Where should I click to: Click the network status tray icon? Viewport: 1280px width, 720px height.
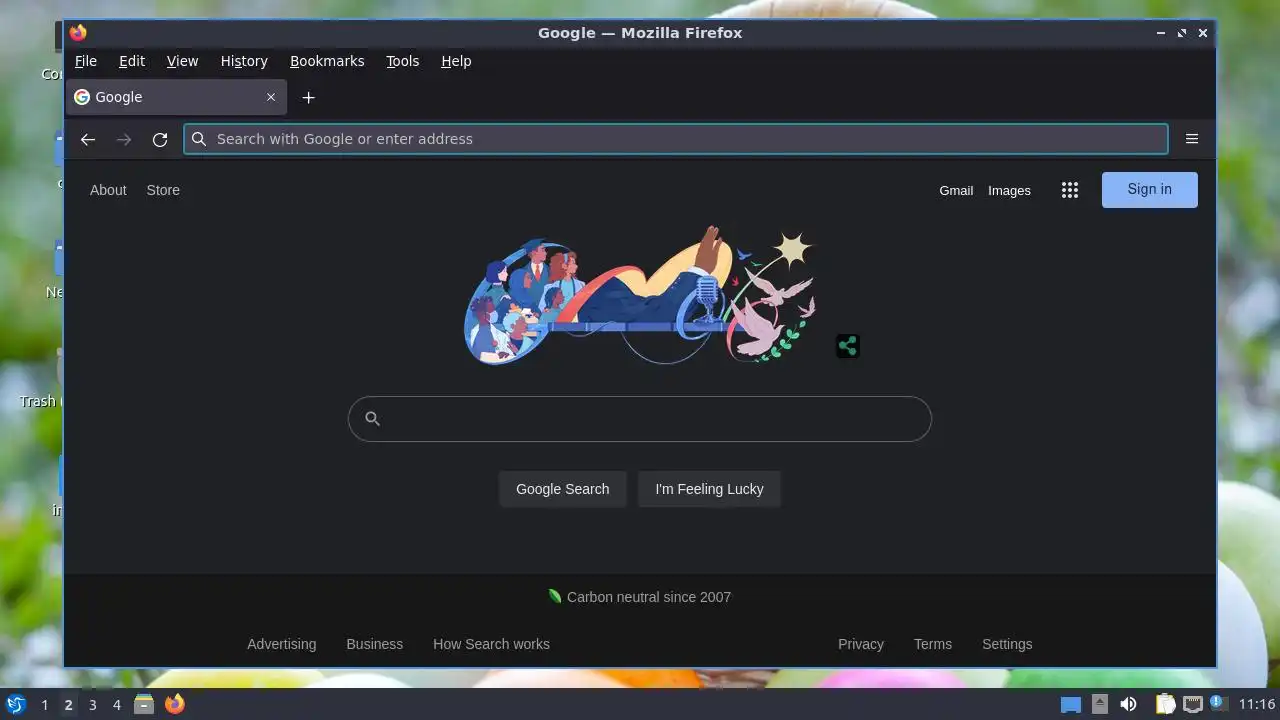coord(1193,704)
